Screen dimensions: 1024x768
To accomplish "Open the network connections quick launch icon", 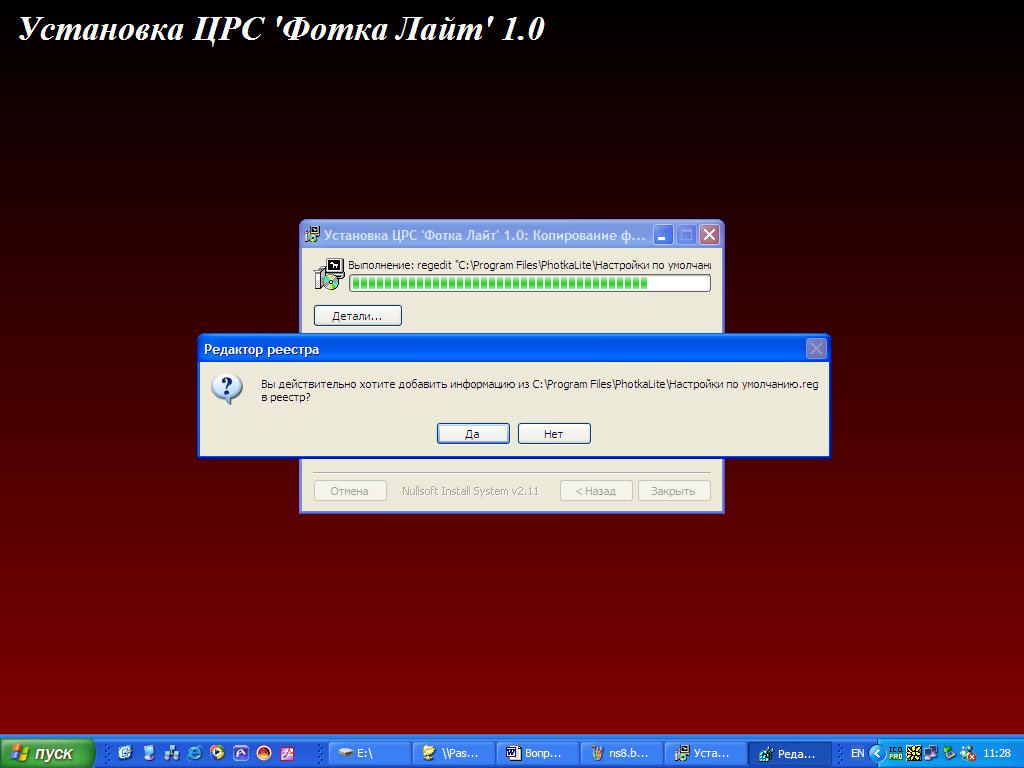I will click(x=172, y=753).
